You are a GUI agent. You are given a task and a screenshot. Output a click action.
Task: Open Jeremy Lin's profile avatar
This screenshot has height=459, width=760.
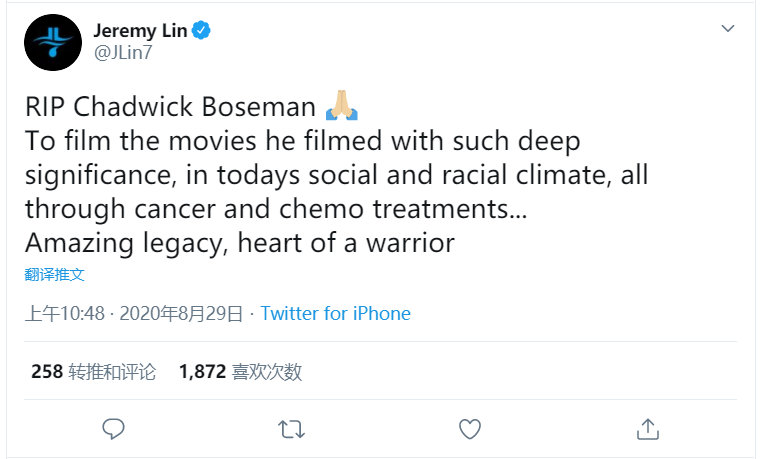coord(53,43)
